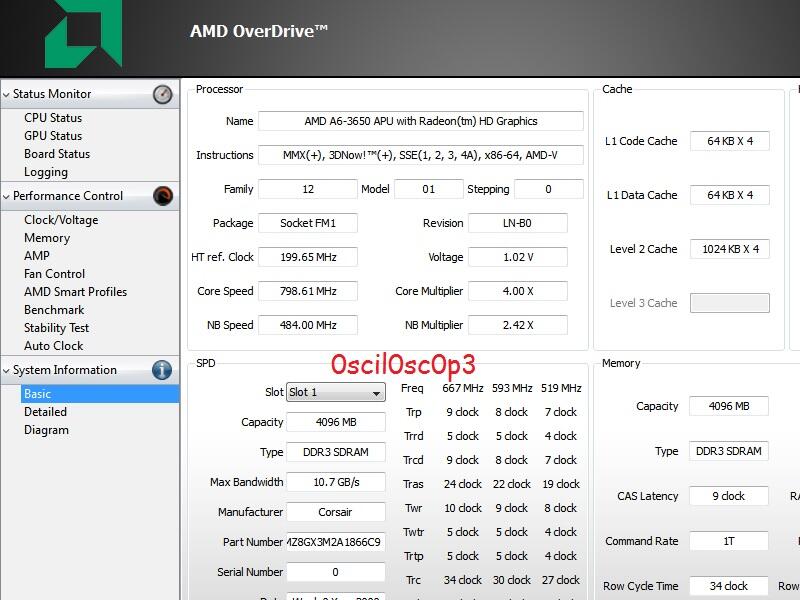Click the Family value field

point(308,189)
